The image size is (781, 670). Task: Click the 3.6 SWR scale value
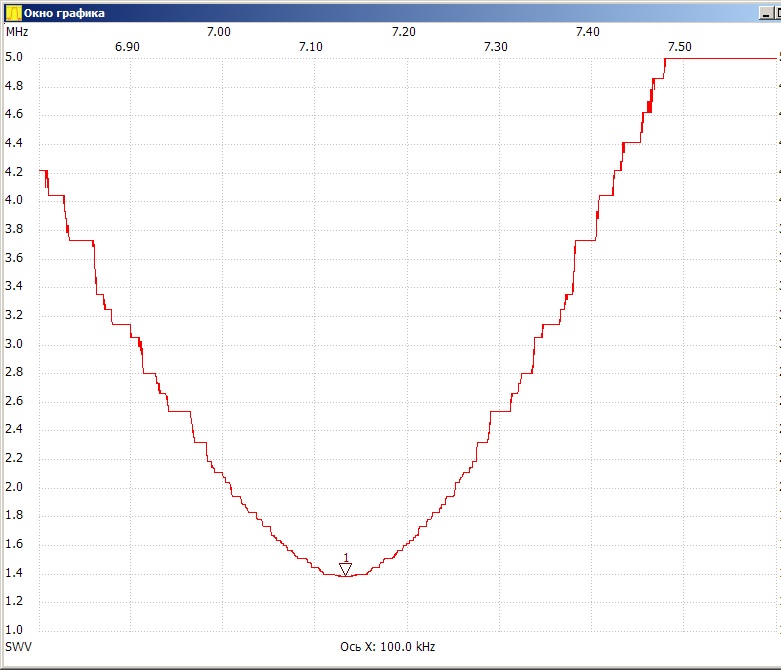click(x=14, y=258)
